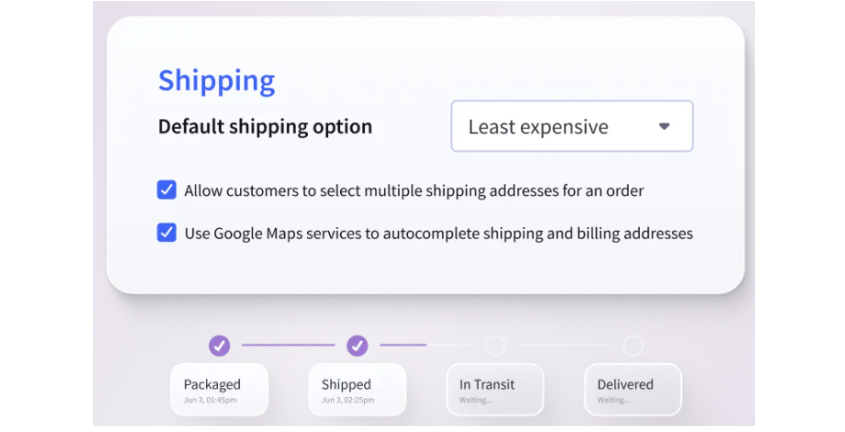Click the empty circle above Delivered
Image resolution: width=845 pixels, height=432 pixels.
coord(633,345)
